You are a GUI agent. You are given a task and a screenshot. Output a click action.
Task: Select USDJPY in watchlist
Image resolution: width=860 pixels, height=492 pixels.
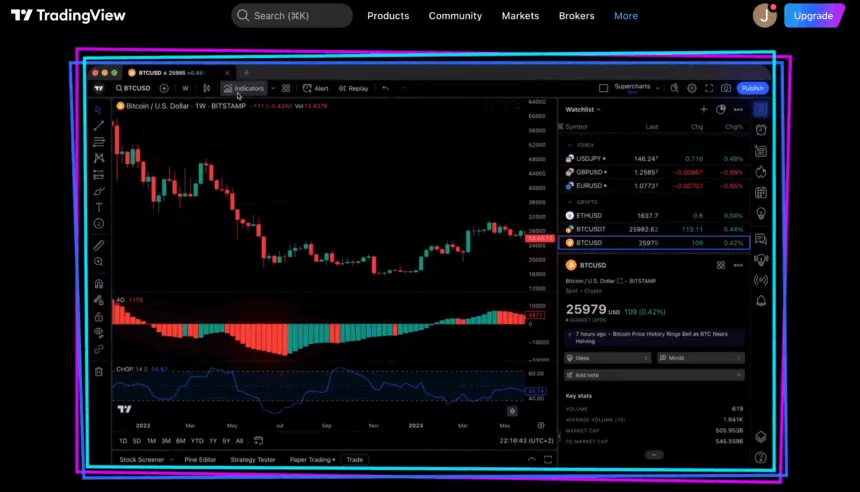(x=654, y=159)
